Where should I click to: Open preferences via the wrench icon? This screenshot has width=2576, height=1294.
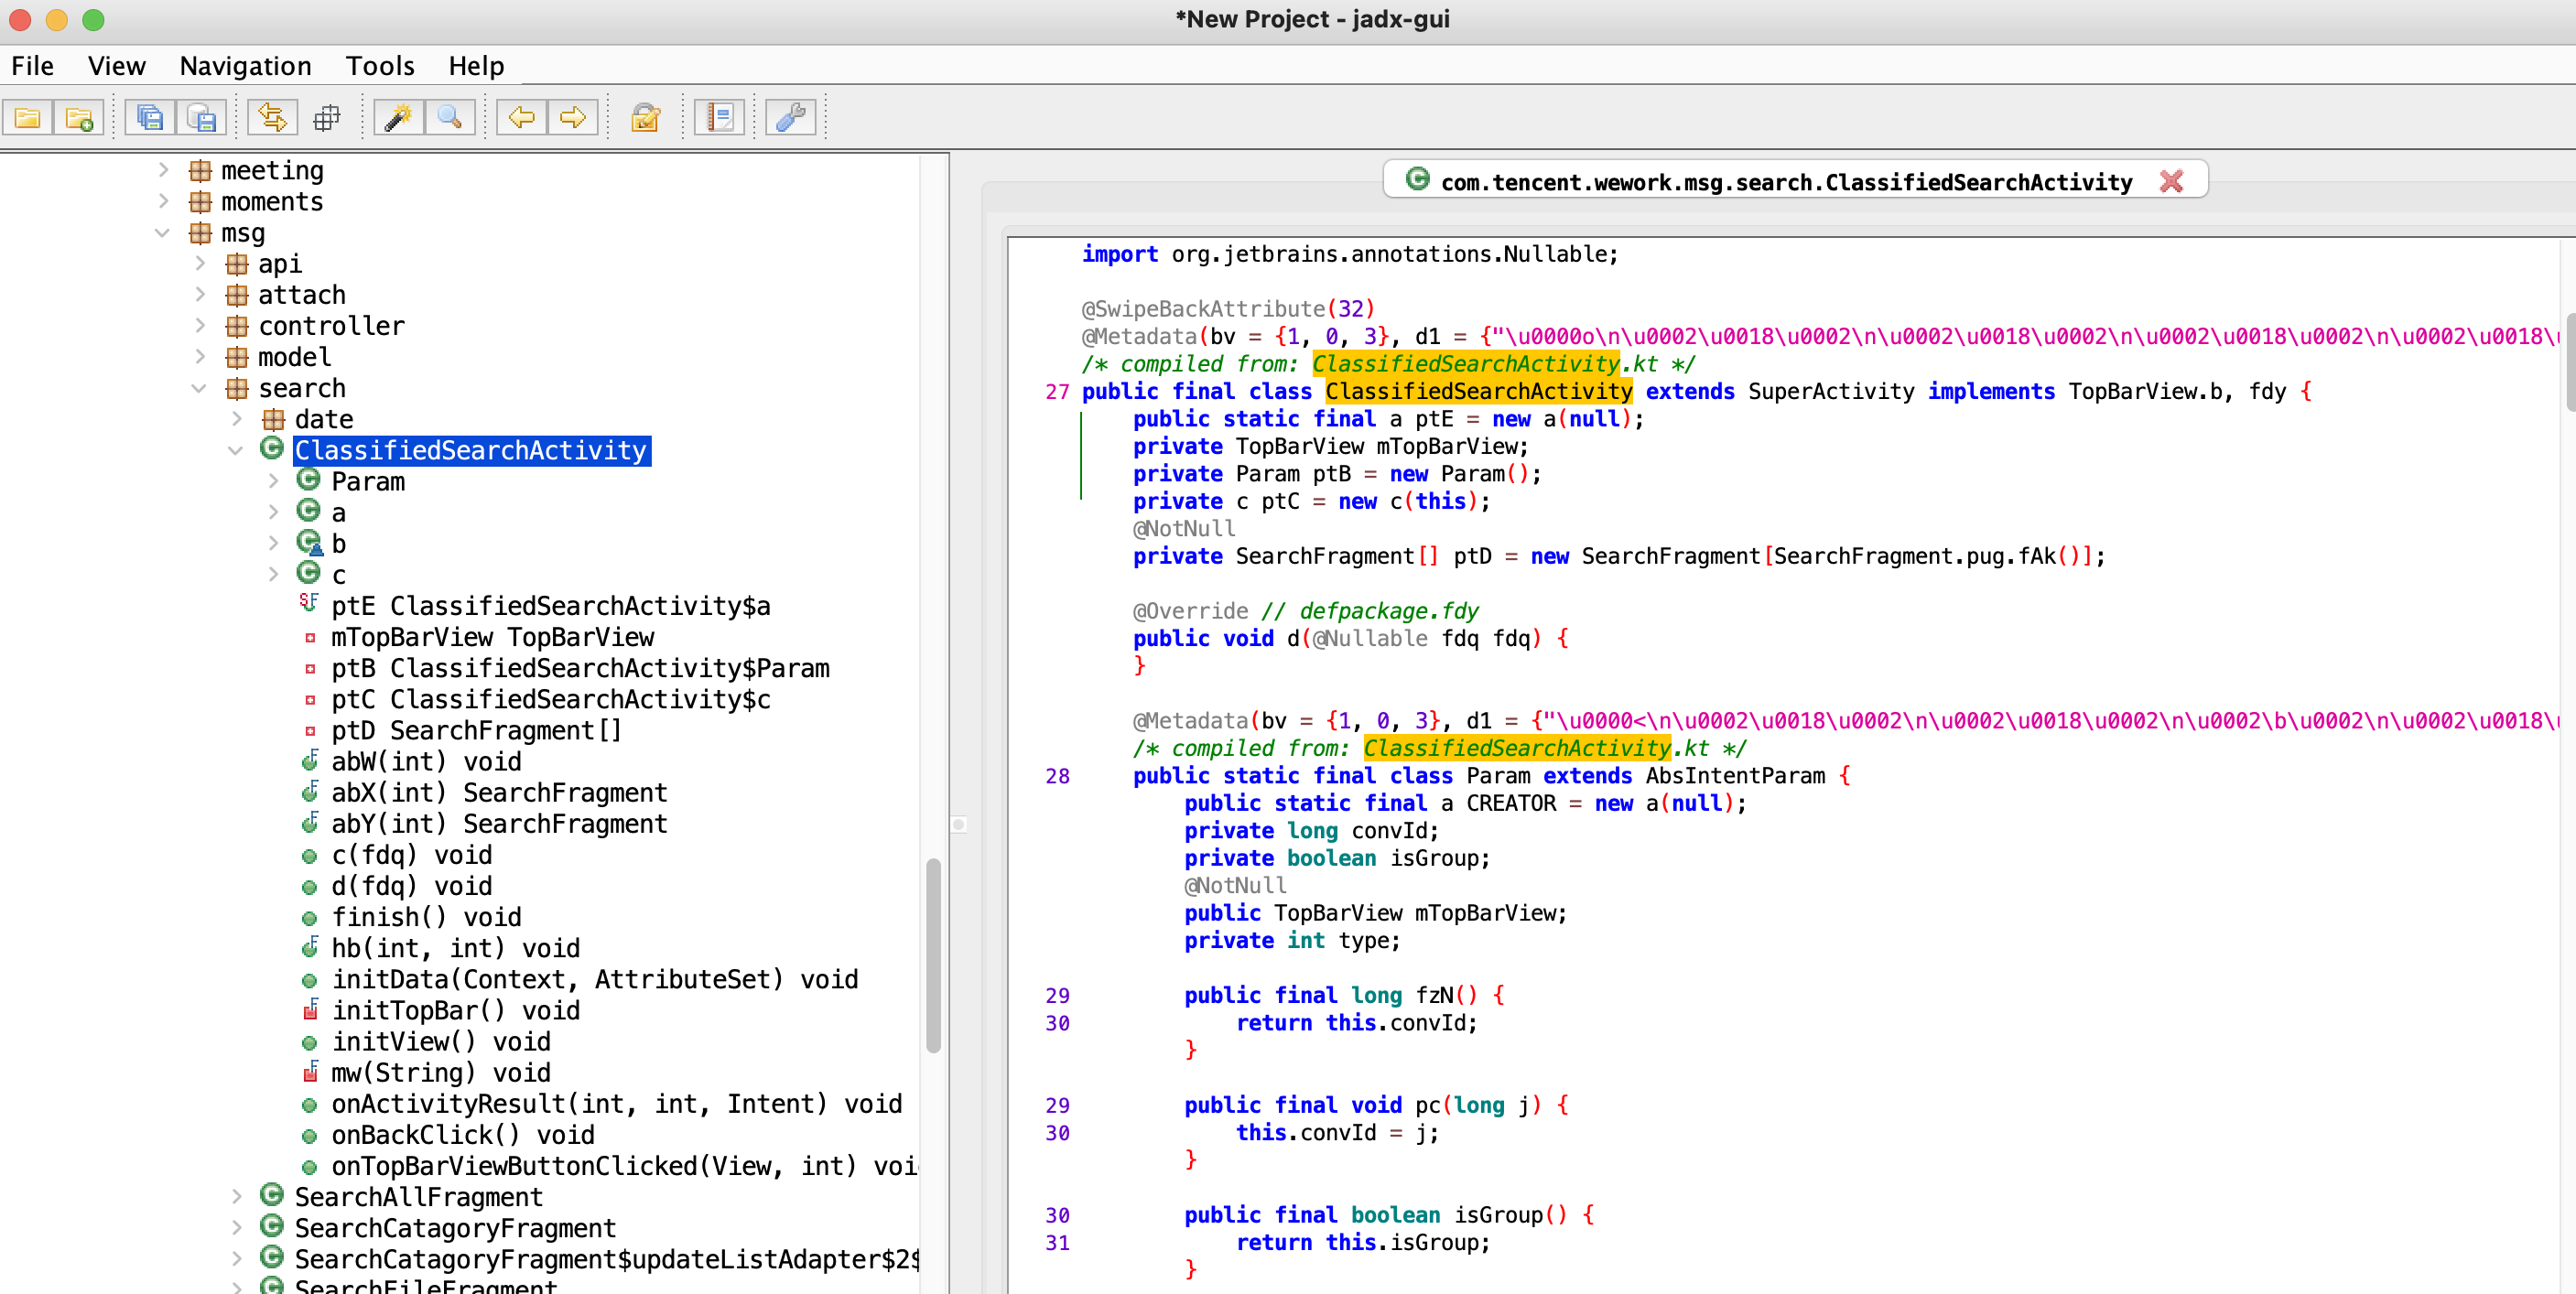(791, 118)
